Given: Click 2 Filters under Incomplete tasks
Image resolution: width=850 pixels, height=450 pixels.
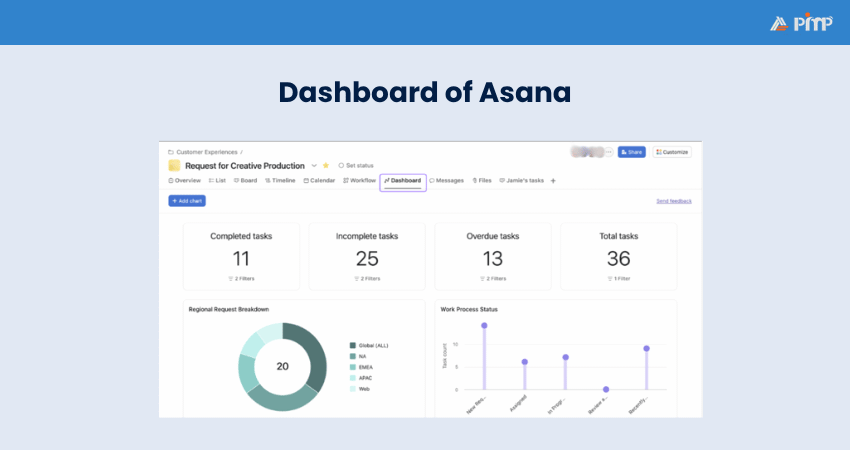Looking at the screenshot, I should 367,279.
